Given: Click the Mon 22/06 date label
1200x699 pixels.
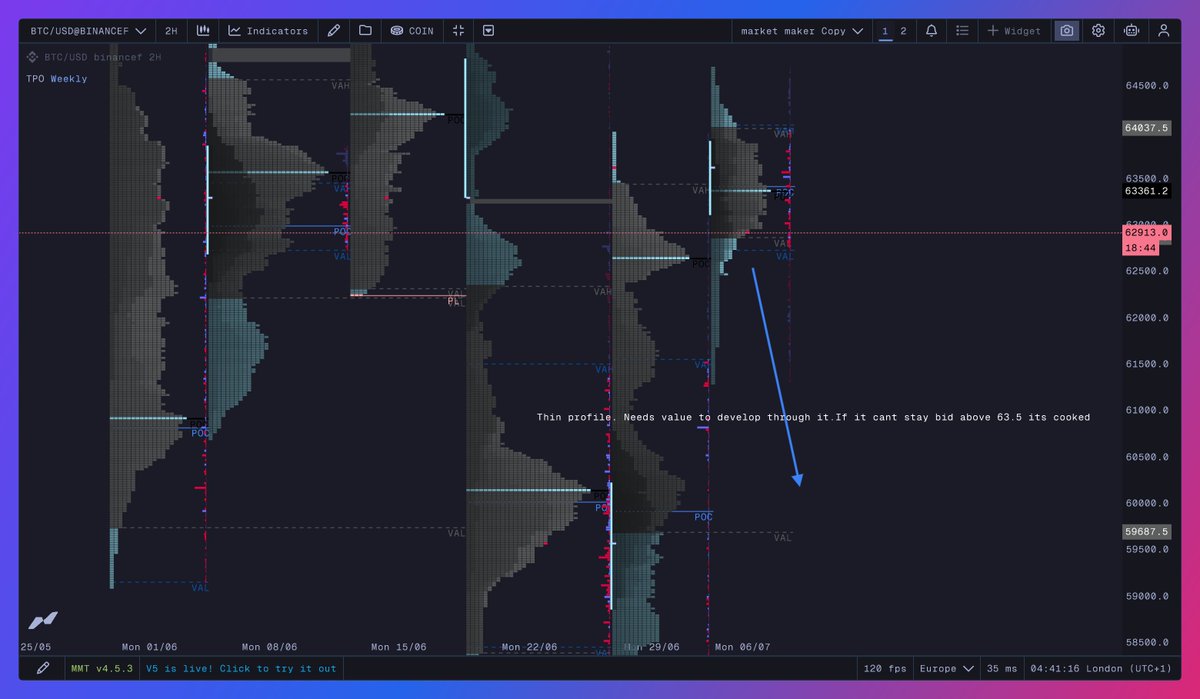Looking at the screenshot, I should click(529, 647).
